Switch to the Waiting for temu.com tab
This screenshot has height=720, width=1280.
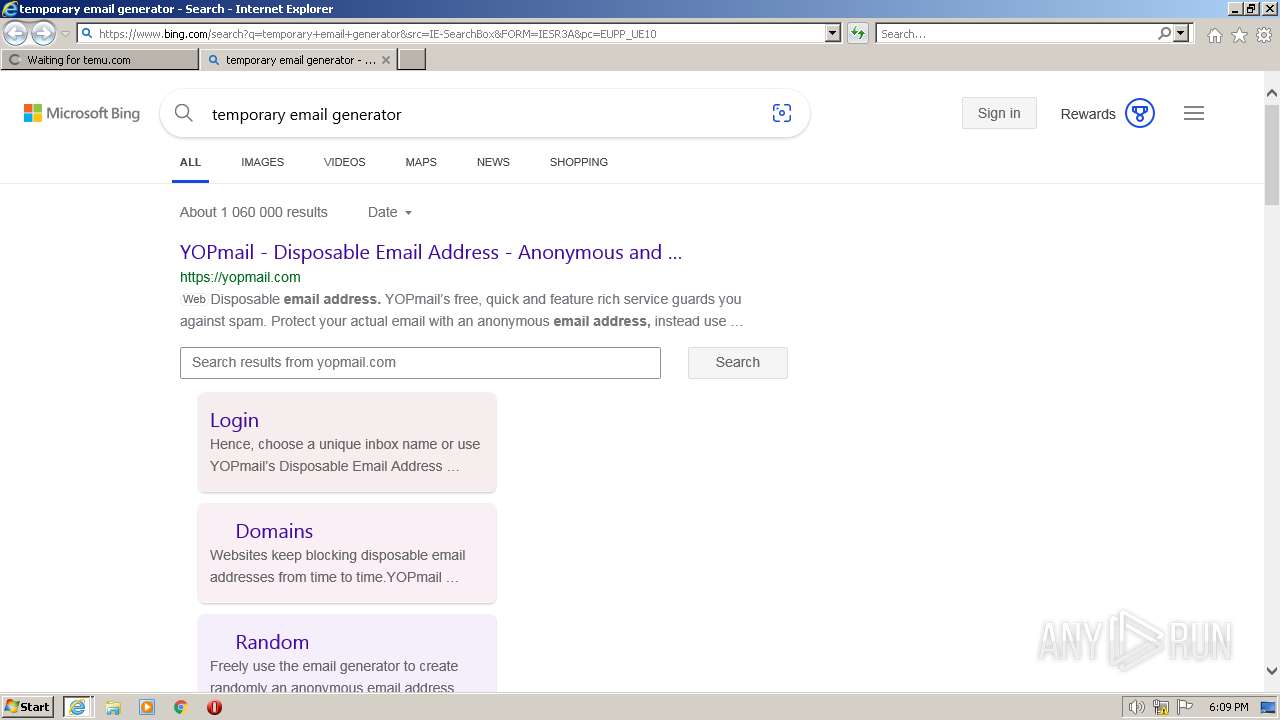click(100, 60)
